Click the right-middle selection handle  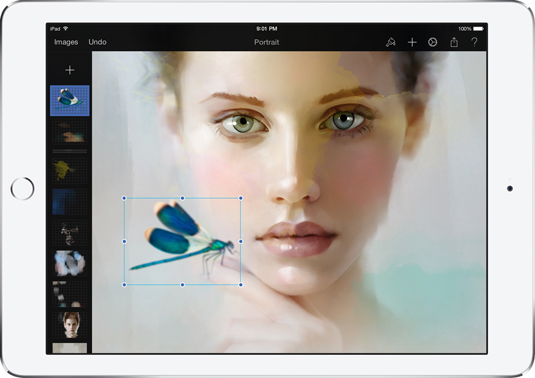[241, 241]
